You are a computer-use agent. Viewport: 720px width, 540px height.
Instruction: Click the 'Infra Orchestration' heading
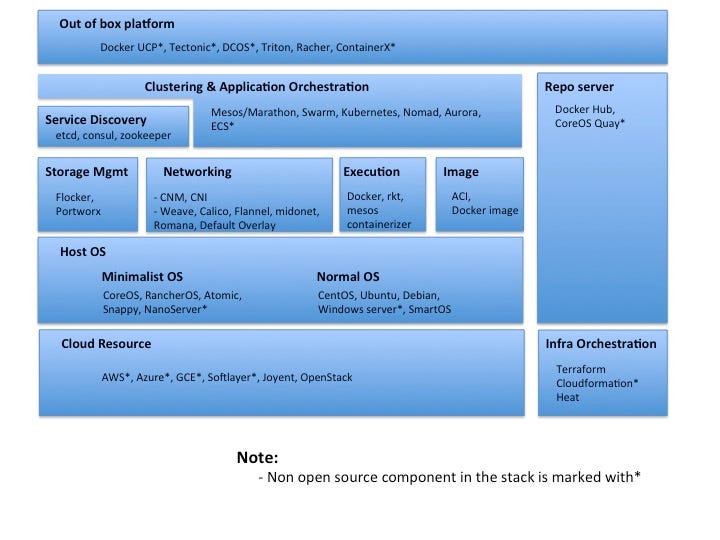[601, 344]
